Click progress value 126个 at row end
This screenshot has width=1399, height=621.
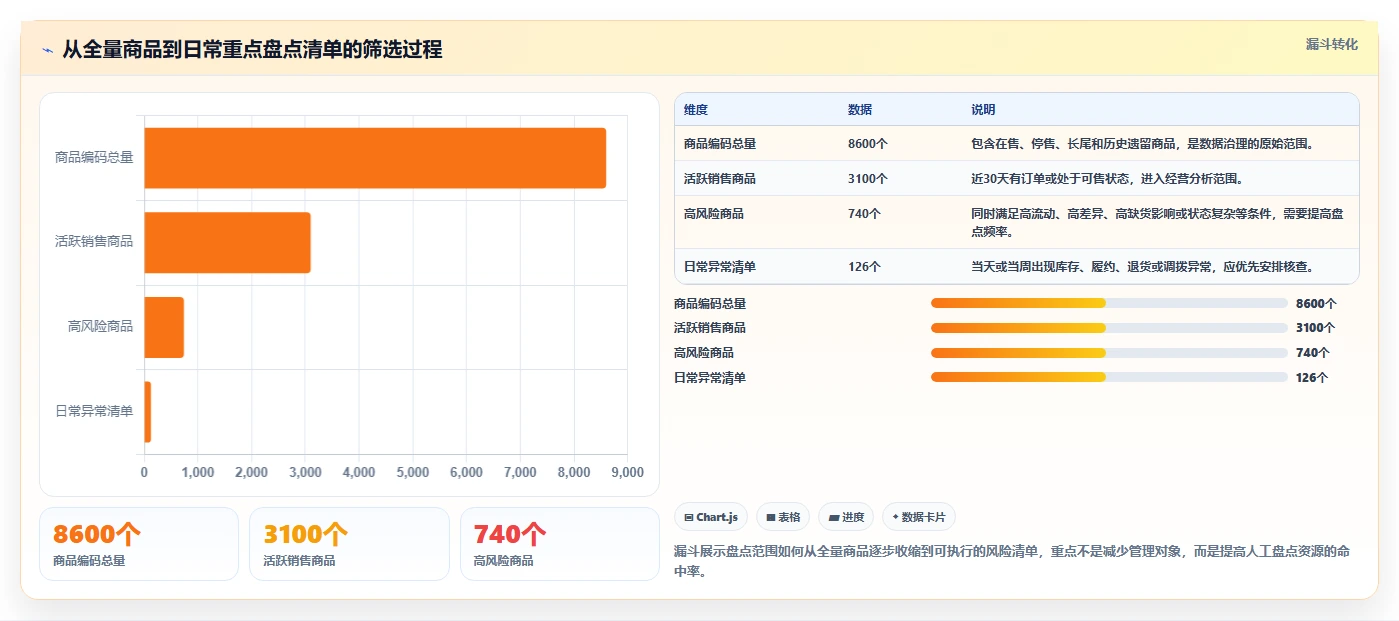(1312, 378)
